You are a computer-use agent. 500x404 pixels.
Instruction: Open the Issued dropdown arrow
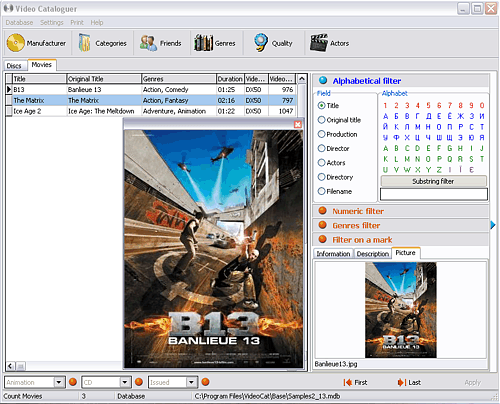191,382
